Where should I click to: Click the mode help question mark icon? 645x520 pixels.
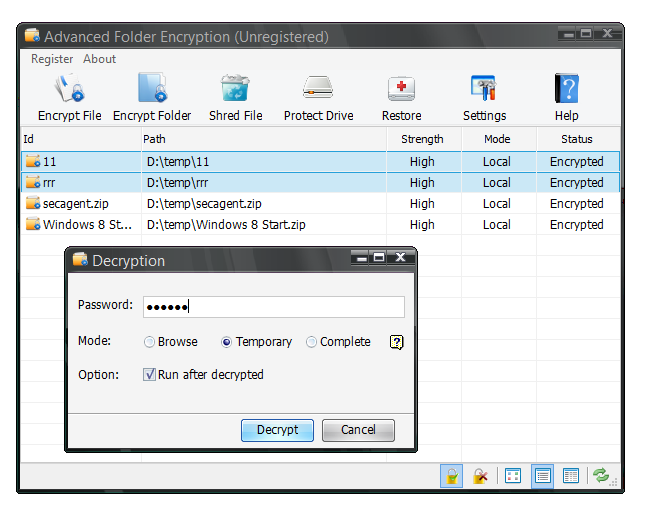click(x=397, y=342)
